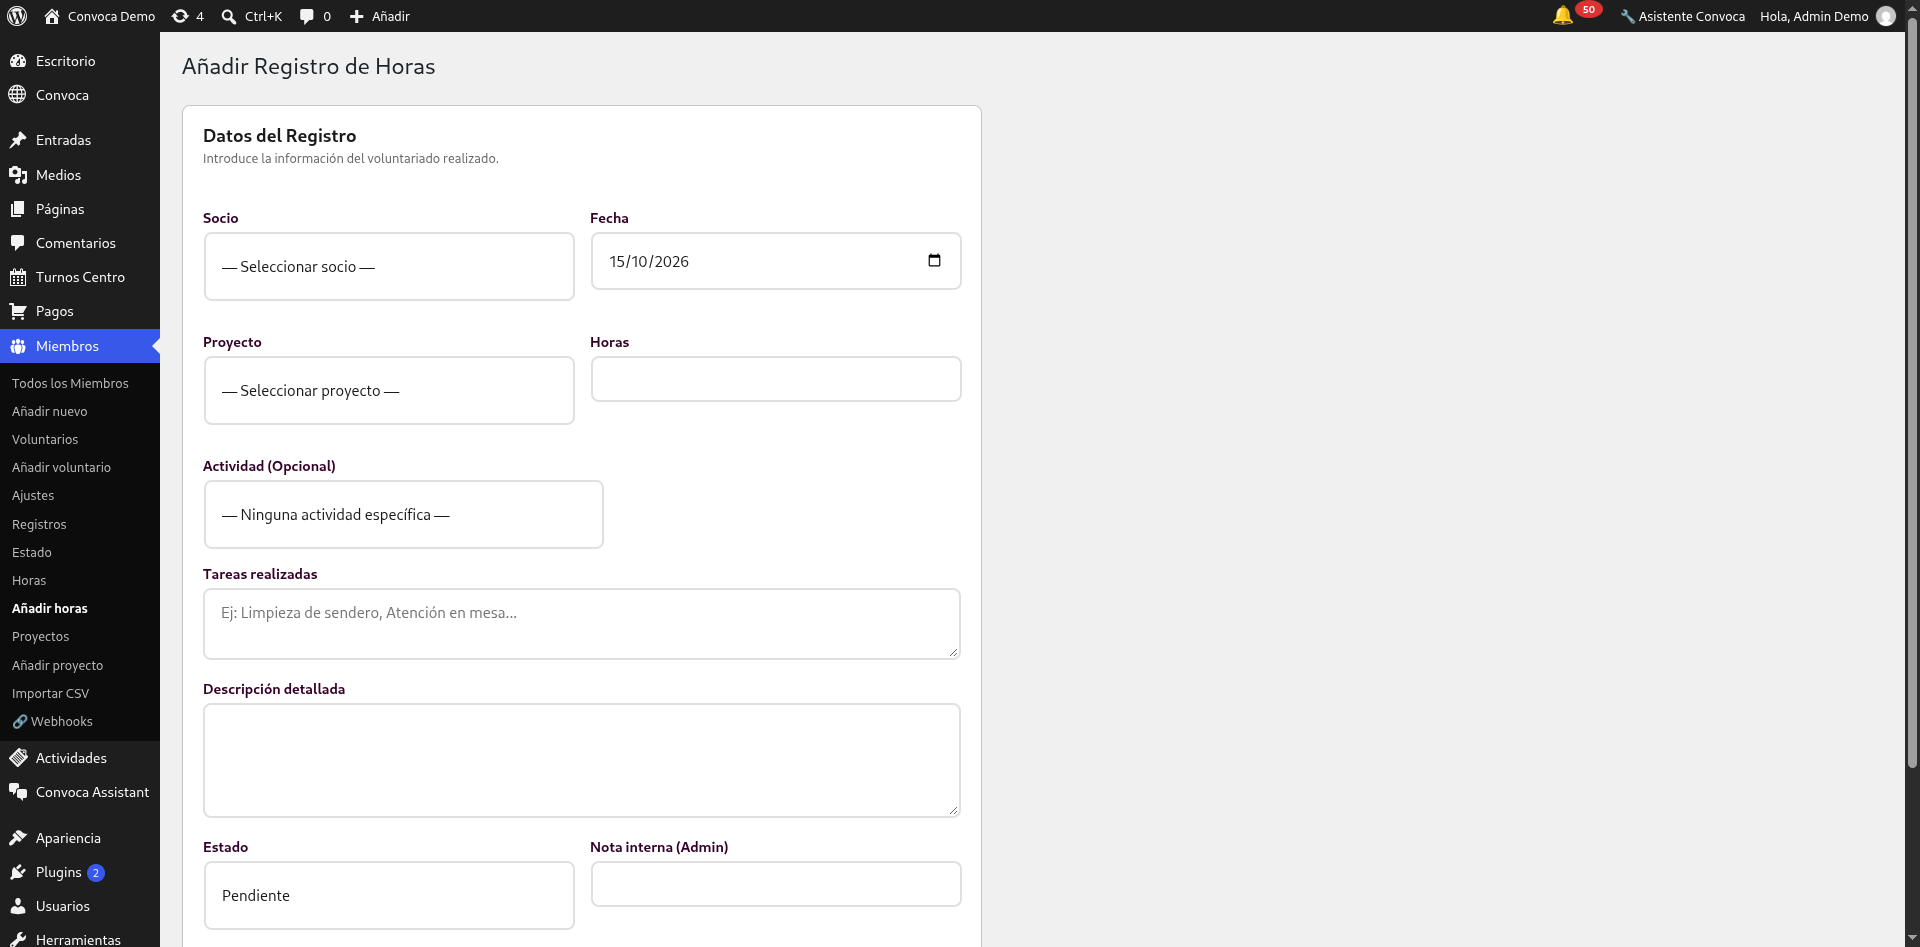Open the Webhooks submenu link
This screenshot has height=947, width=1920.
52,721
